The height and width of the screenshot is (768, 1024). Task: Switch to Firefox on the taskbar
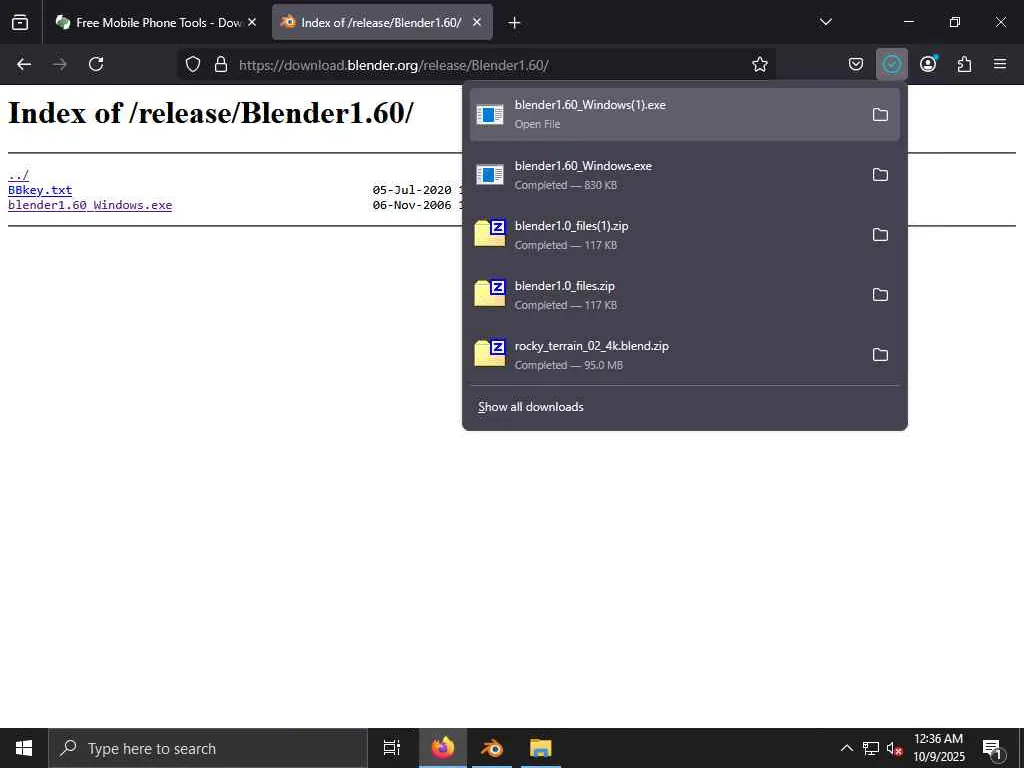coord(442,748)
